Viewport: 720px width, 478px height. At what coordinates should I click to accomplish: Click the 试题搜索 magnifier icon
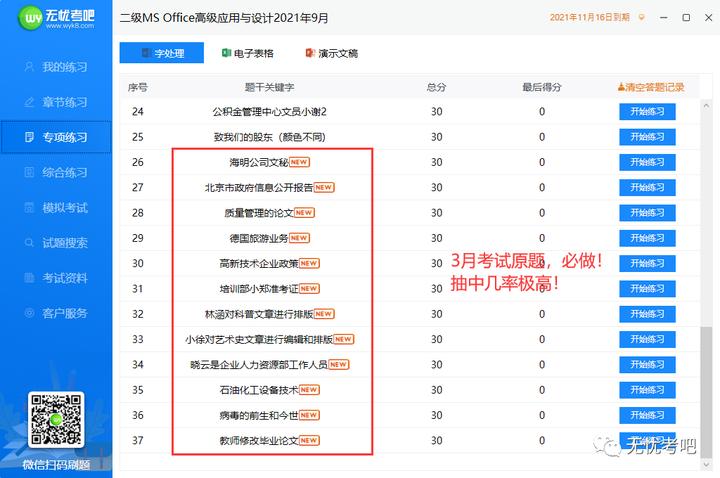(29, 242)
